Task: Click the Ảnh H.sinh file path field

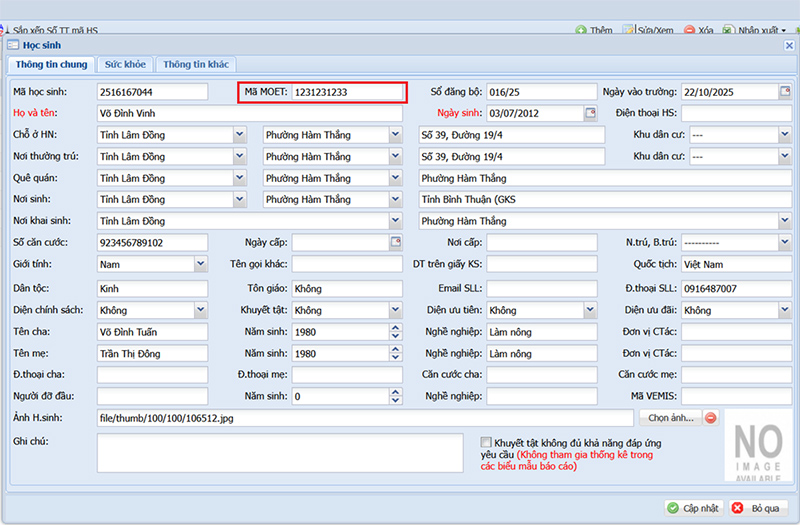Action: point(365,418)
